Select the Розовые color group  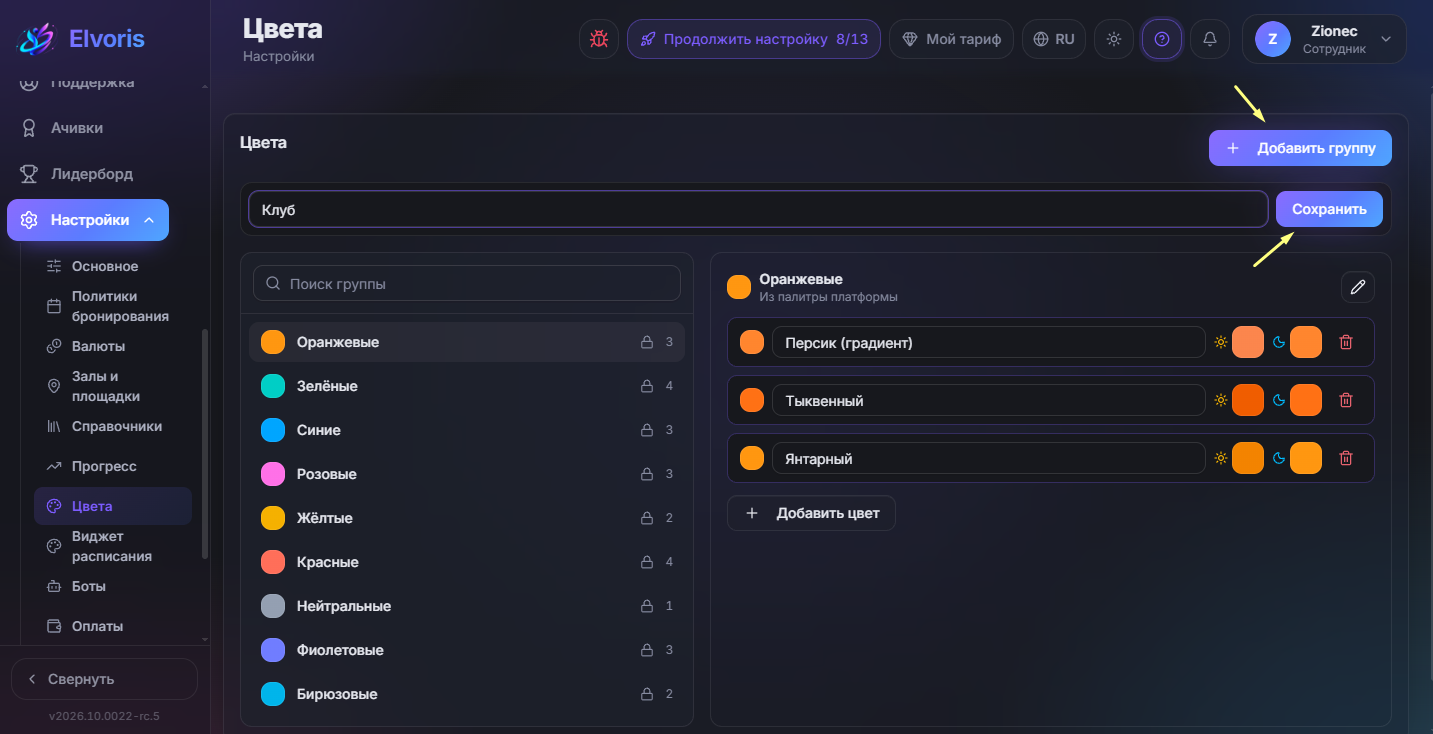coord(467,474)
